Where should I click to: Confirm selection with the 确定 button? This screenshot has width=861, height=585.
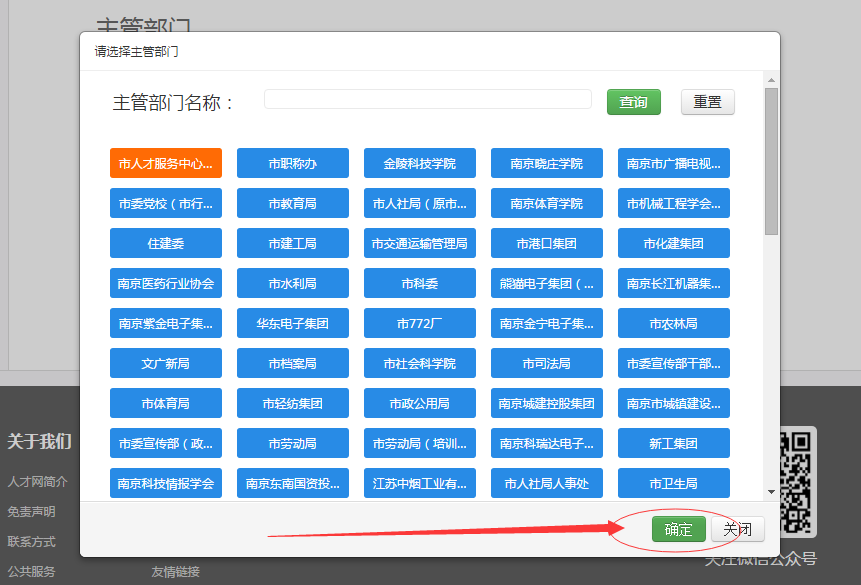click(678, 529)
